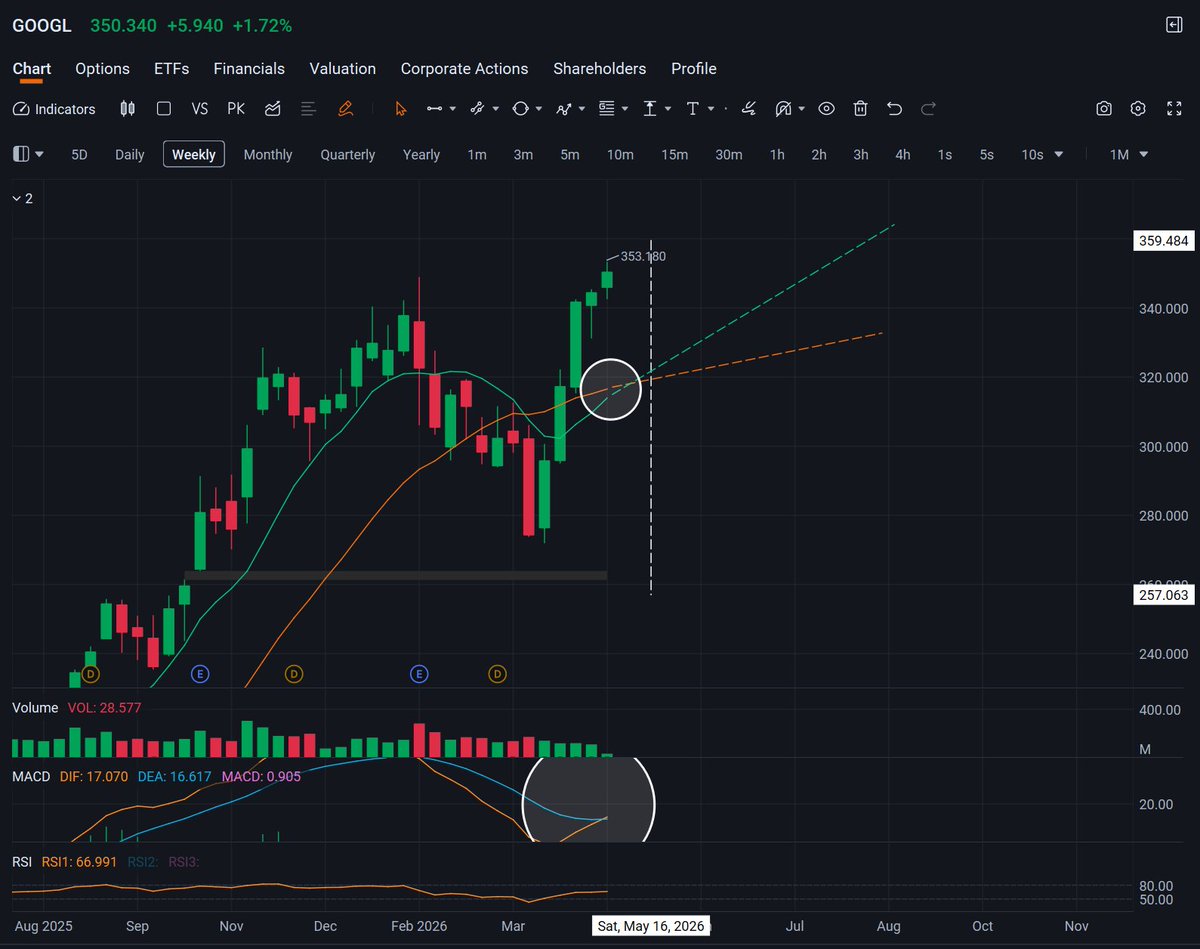Click the MACD indicator label
Viewport: 1200px width, 949px height.
pos(31,776)
